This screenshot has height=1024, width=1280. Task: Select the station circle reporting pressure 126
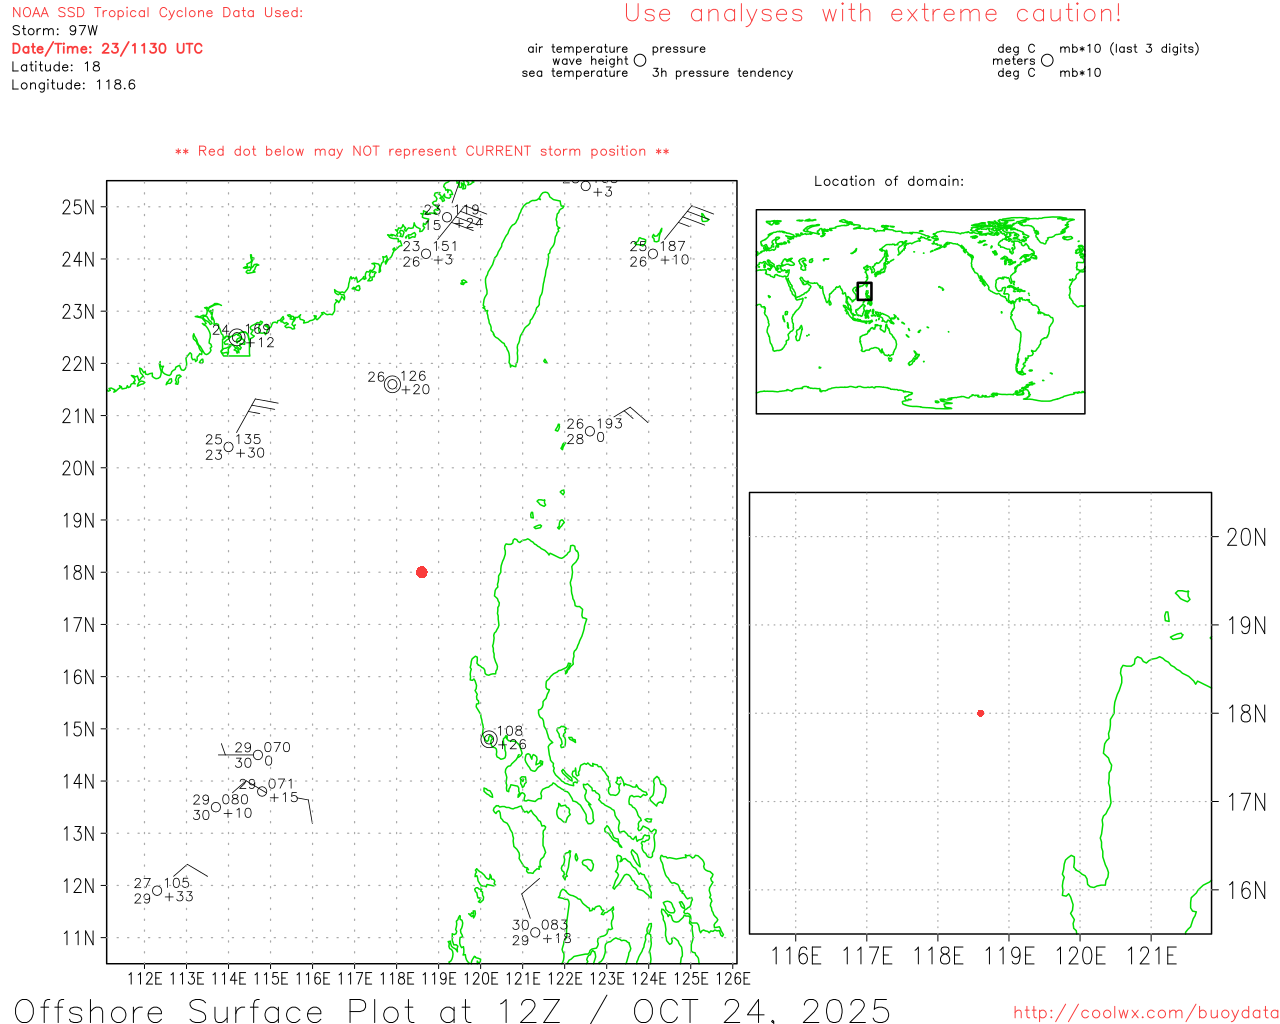coord(392,384)
